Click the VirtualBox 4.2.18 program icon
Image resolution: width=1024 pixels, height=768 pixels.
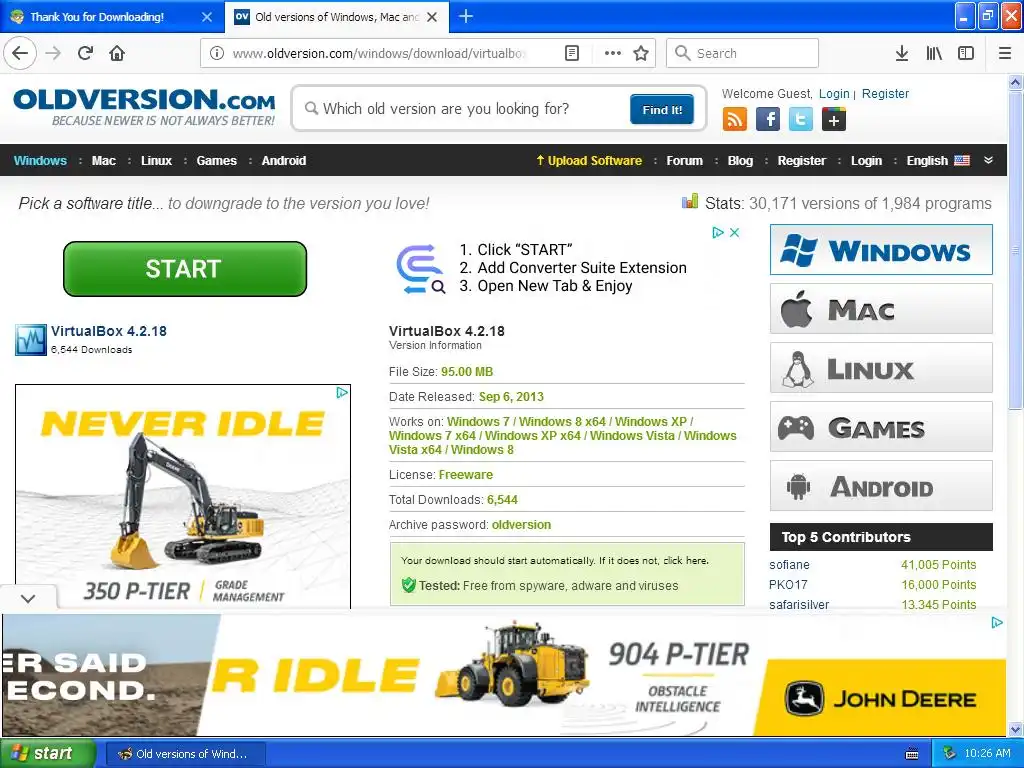(x=31, y=340)
